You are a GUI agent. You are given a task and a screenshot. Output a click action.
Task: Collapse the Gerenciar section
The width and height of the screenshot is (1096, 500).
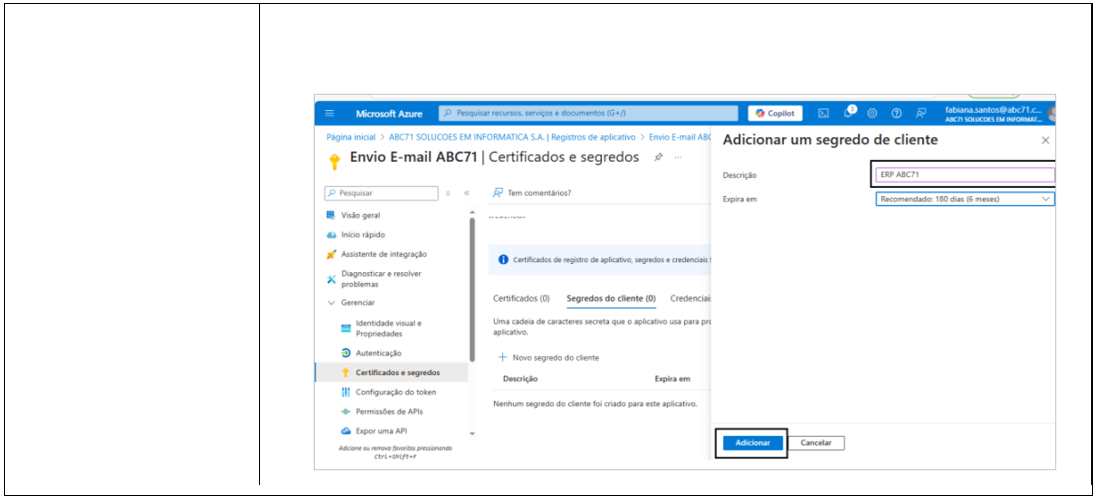tap(332, 302)
